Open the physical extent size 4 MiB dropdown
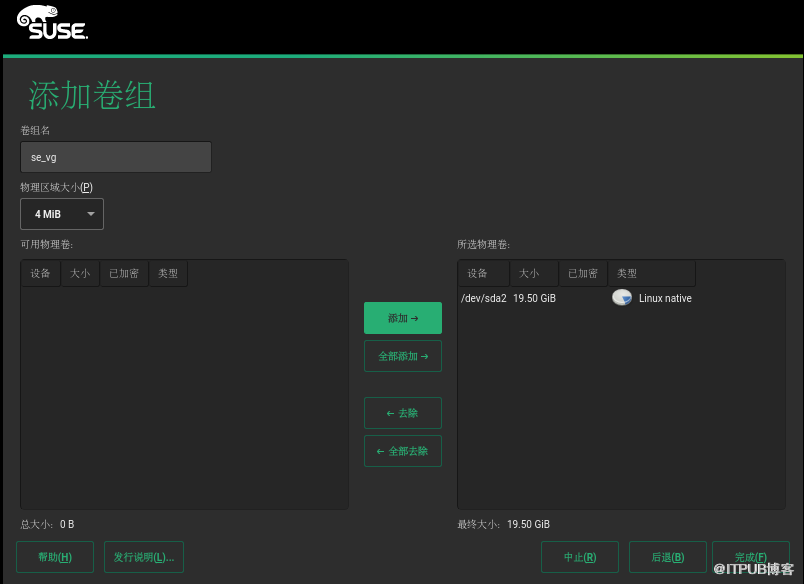This screenshot has width=804, height=584. tap(62, 214)
